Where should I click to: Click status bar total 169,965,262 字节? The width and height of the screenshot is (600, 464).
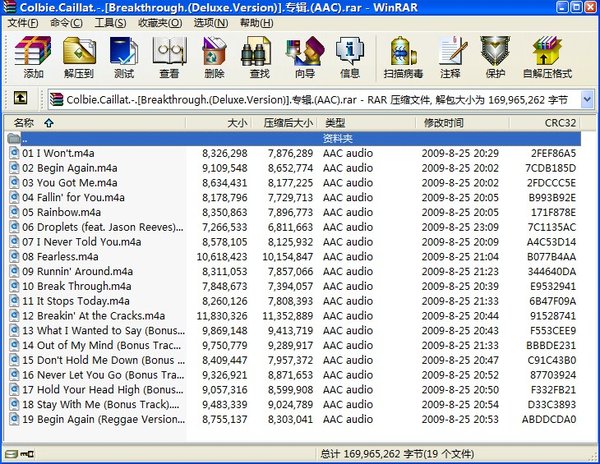click(397, 454)
